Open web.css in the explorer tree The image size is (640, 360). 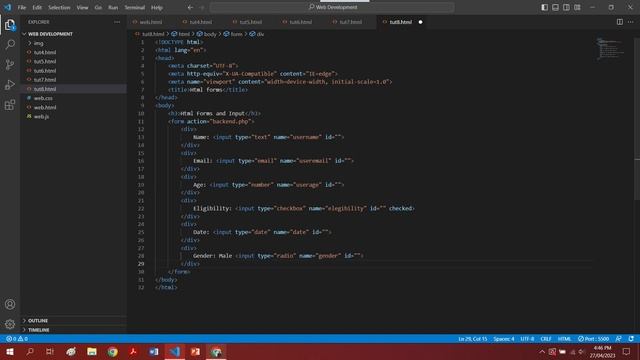pyautogui.click(x=73, y=98)
